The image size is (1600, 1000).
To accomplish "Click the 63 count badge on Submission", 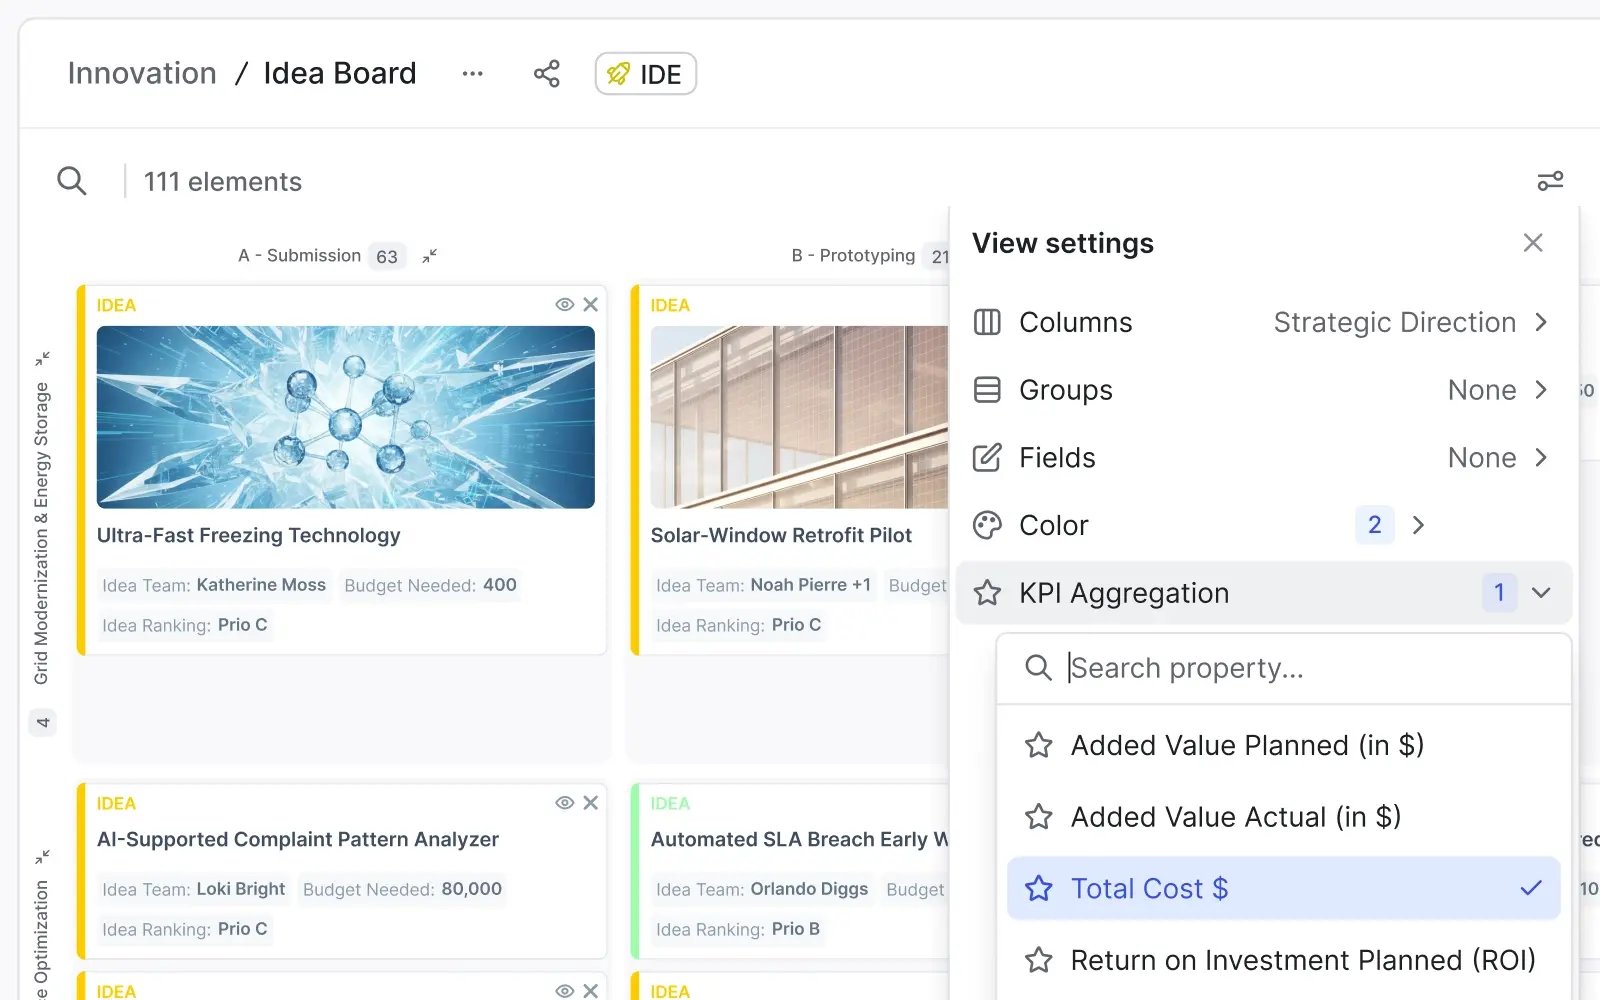I will (387, 256).
